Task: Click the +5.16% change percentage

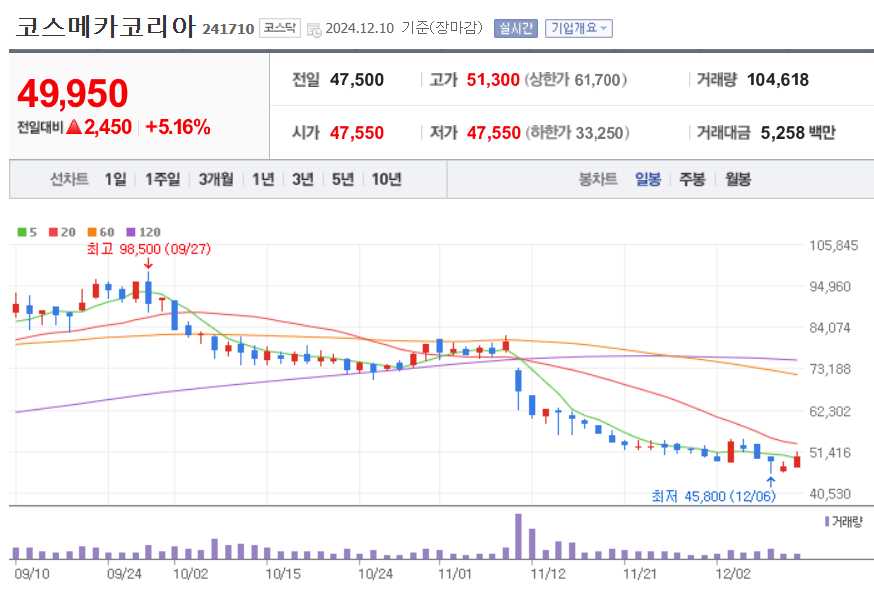Action: point(178,127)
